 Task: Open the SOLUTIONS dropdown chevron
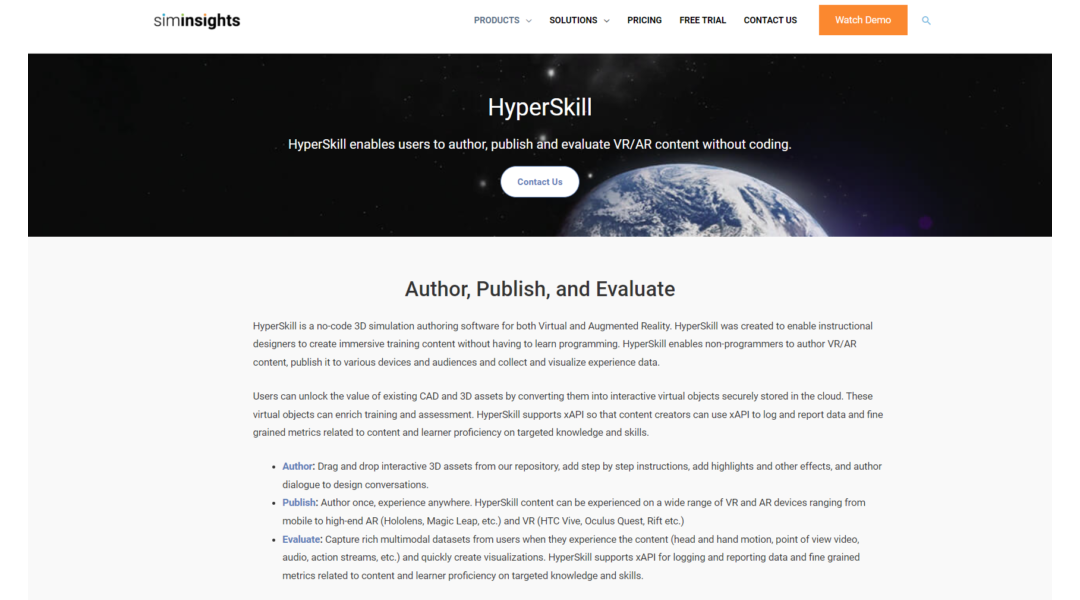coord(604,20)
